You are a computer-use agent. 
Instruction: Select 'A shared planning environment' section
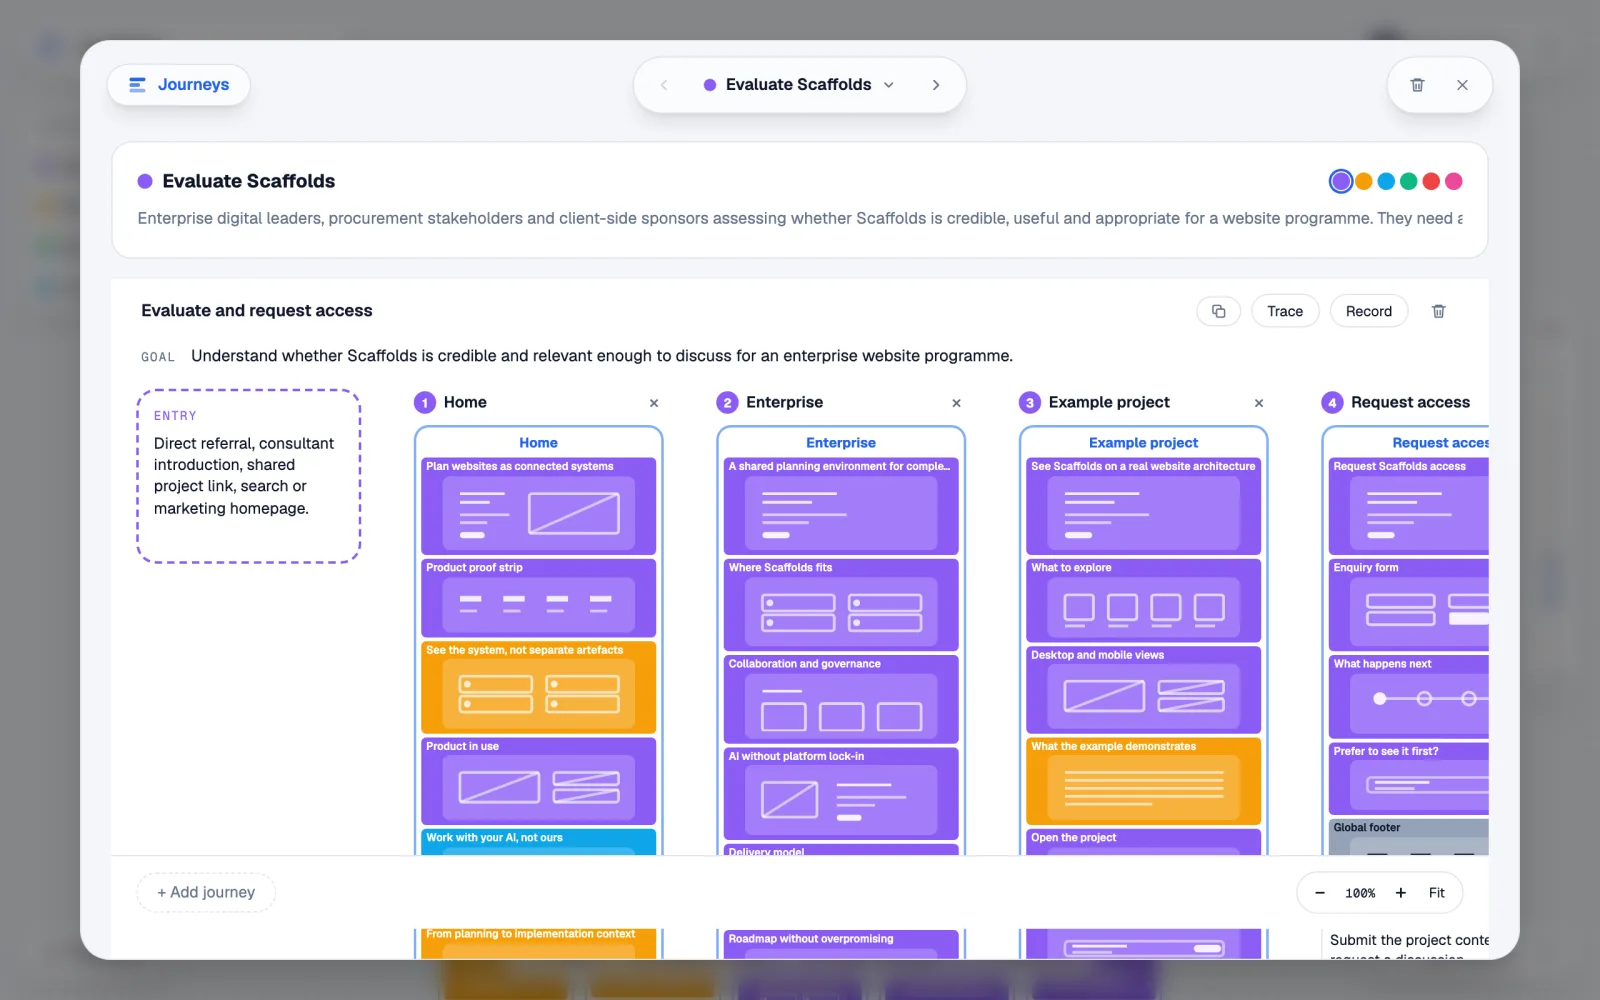click(x=841, y=506)
